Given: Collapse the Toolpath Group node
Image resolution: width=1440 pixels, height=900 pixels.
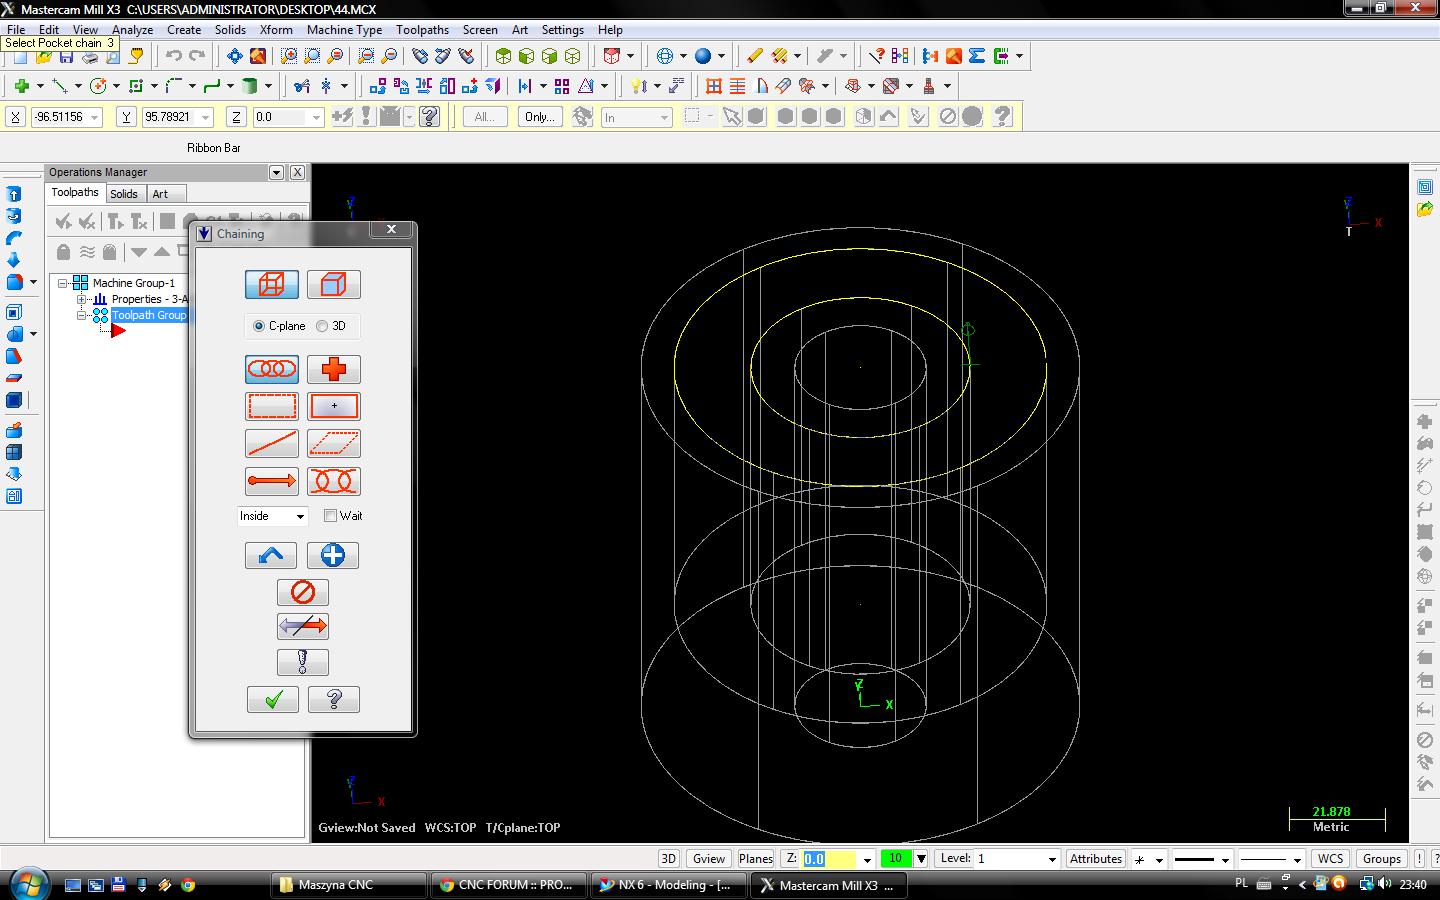Looking at the screenshot, I should [83, 315].
